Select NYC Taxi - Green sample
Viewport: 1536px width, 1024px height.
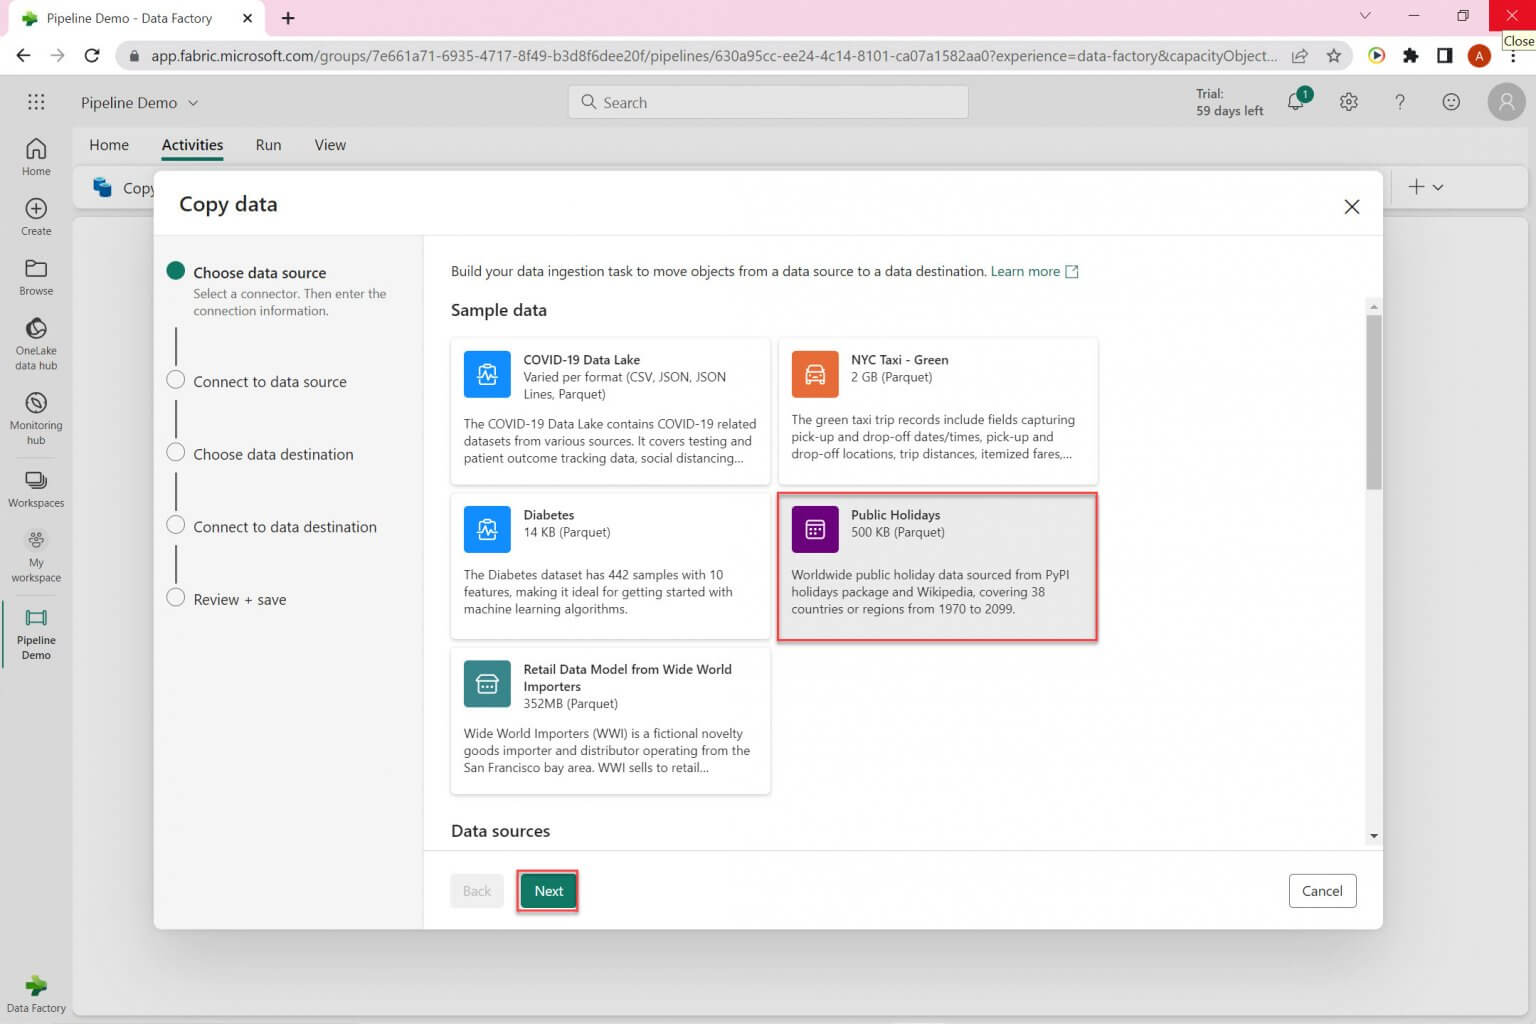tap(938, 411)
